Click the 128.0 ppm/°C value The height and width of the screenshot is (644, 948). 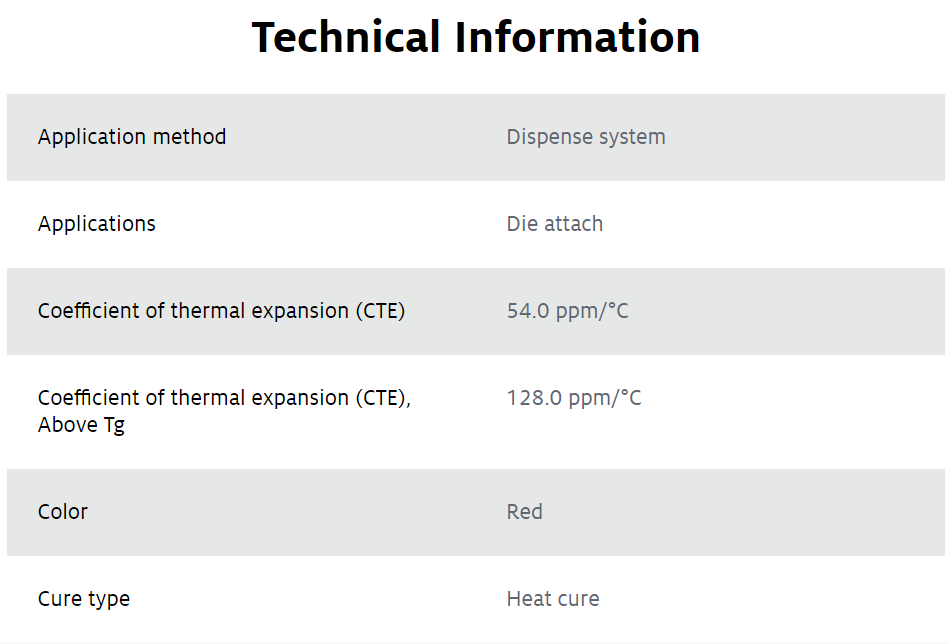(x=574, y=398)
